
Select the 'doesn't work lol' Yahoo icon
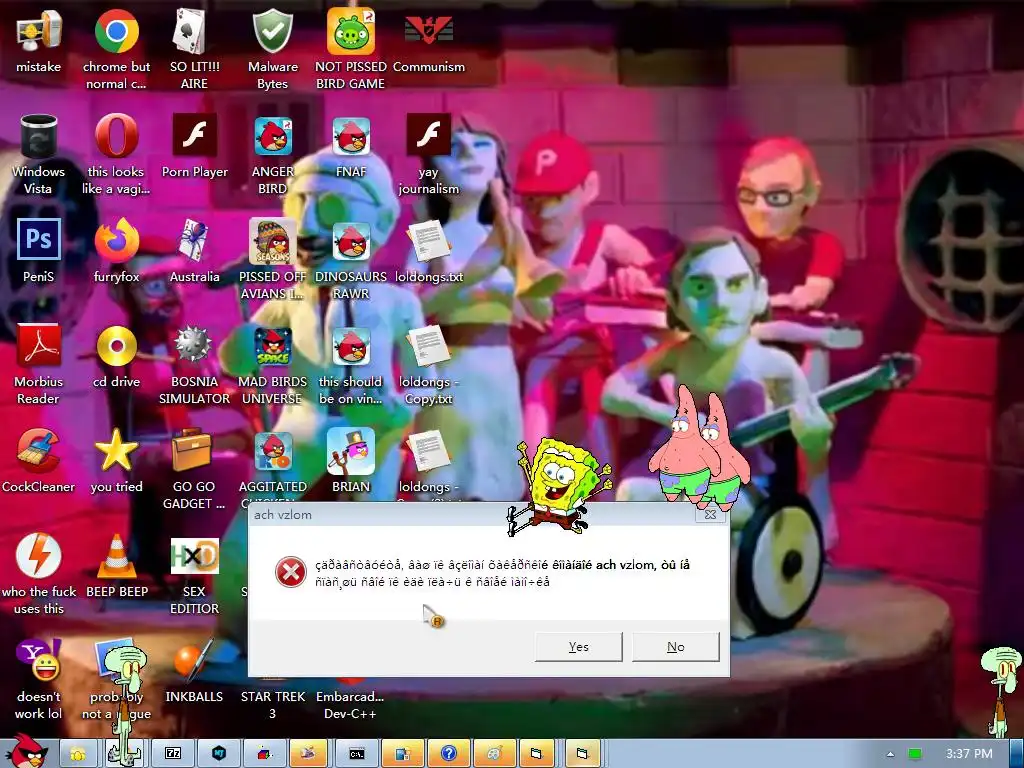[39, 661]
